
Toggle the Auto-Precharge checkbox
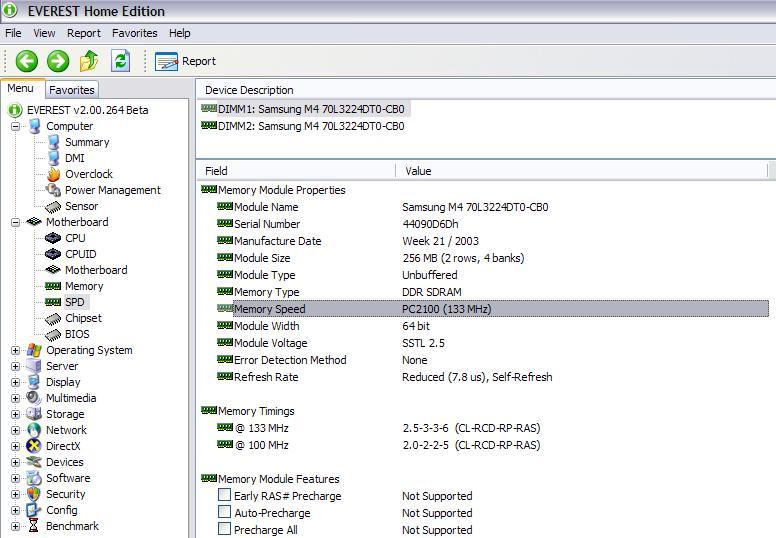click(x=224, y=512)
